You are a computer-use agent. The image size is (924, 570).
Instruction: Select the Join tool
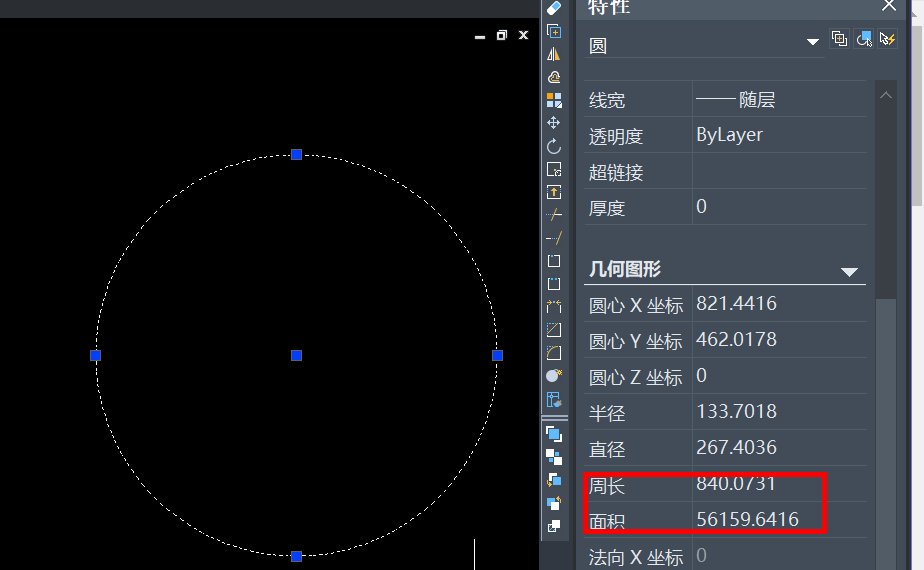point(554,307)
